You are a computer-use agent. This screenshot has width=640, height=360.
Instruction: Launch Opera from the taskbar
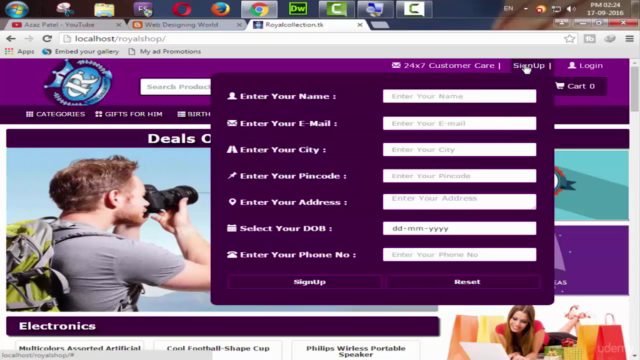point(182,9)
